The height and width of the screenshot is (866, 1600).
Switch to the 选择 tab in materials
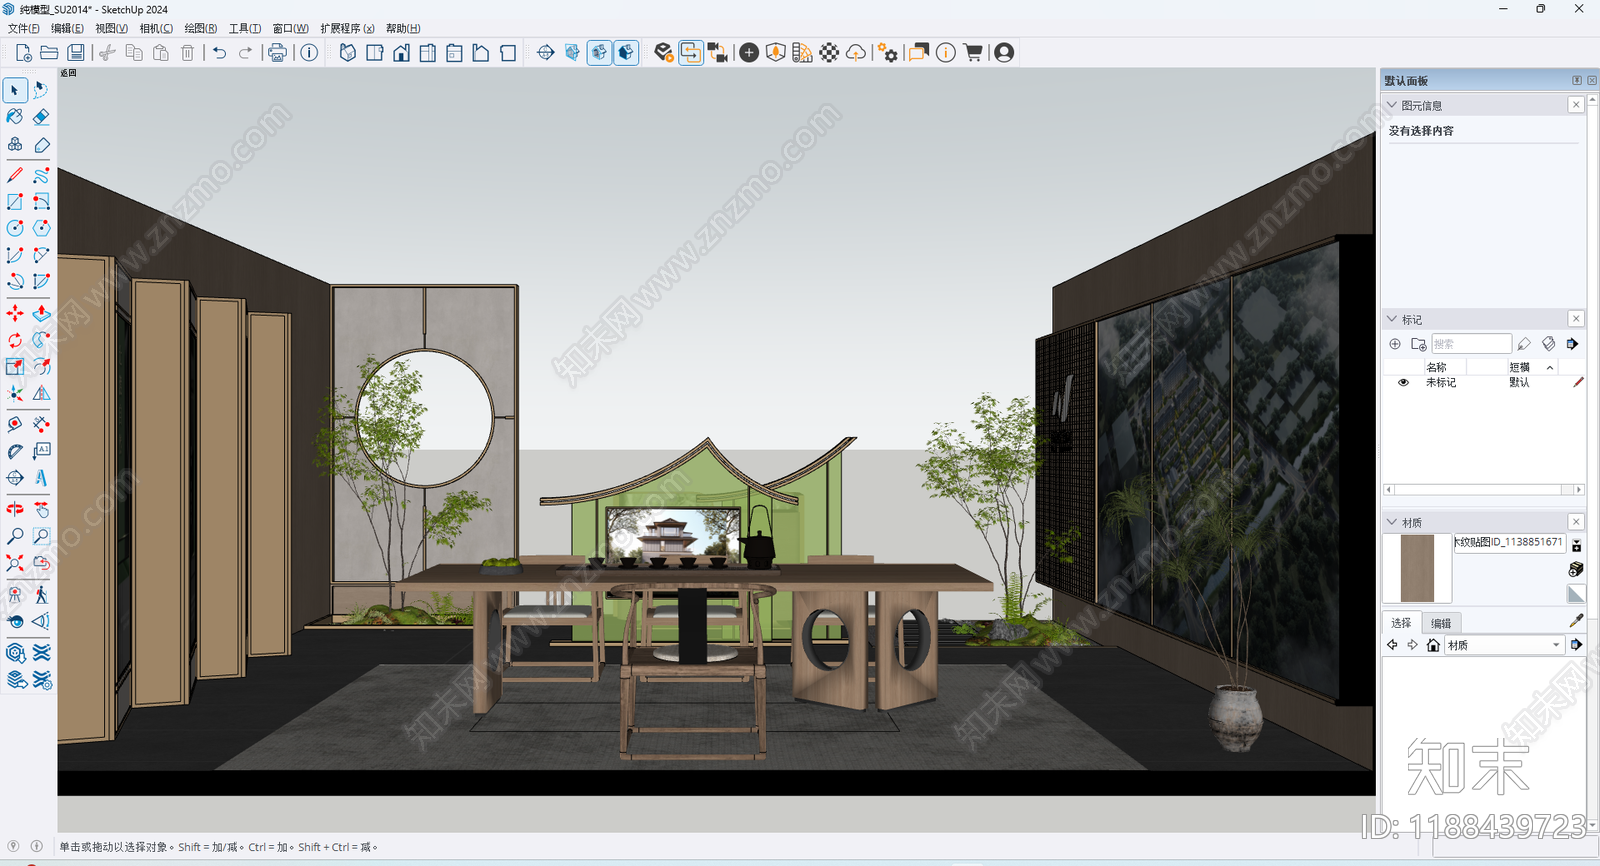click(x=1401, y=623)
